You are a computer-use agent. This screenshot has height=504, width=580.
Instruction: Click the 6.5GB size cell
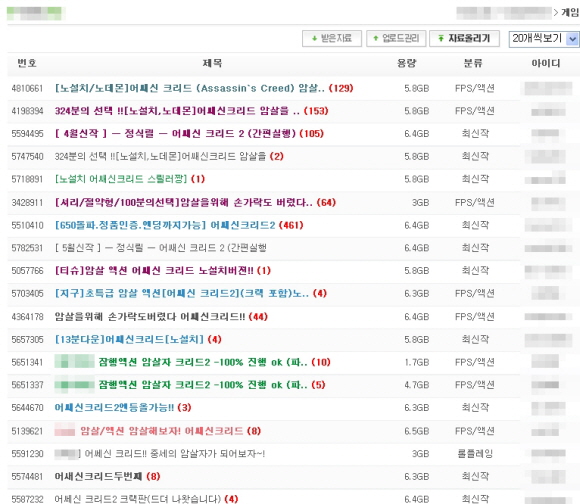pos(417,431)
